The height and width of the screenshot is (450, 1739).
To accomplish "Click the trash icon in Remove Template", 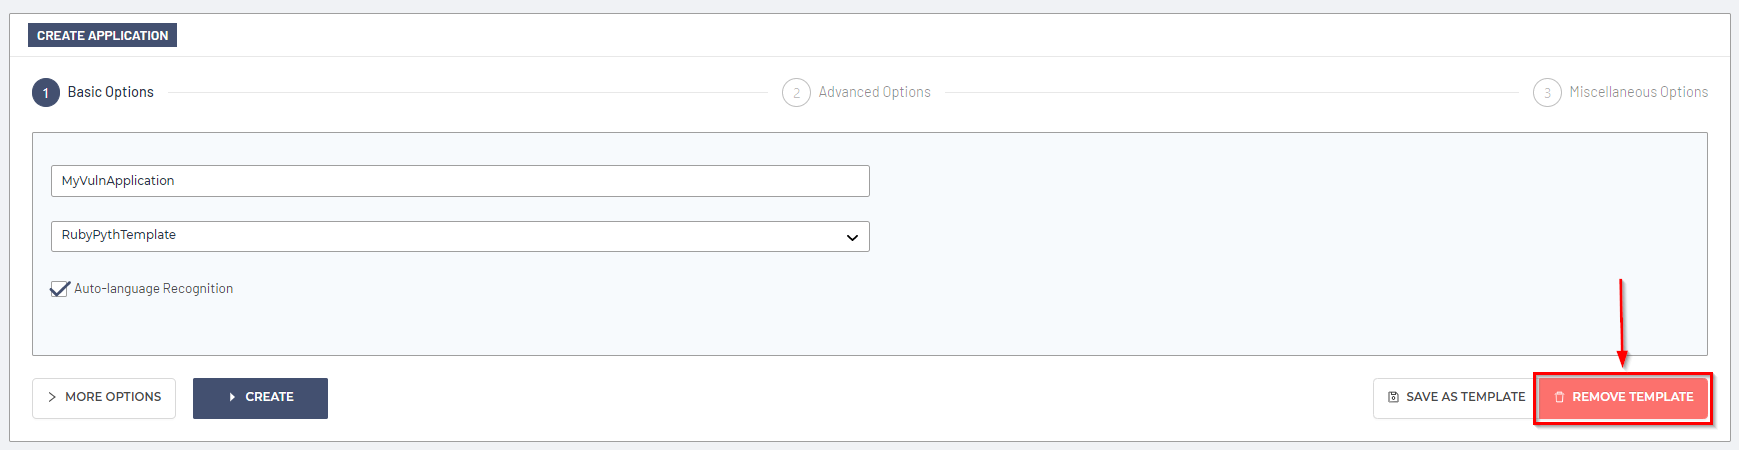I will (1559, 397).
